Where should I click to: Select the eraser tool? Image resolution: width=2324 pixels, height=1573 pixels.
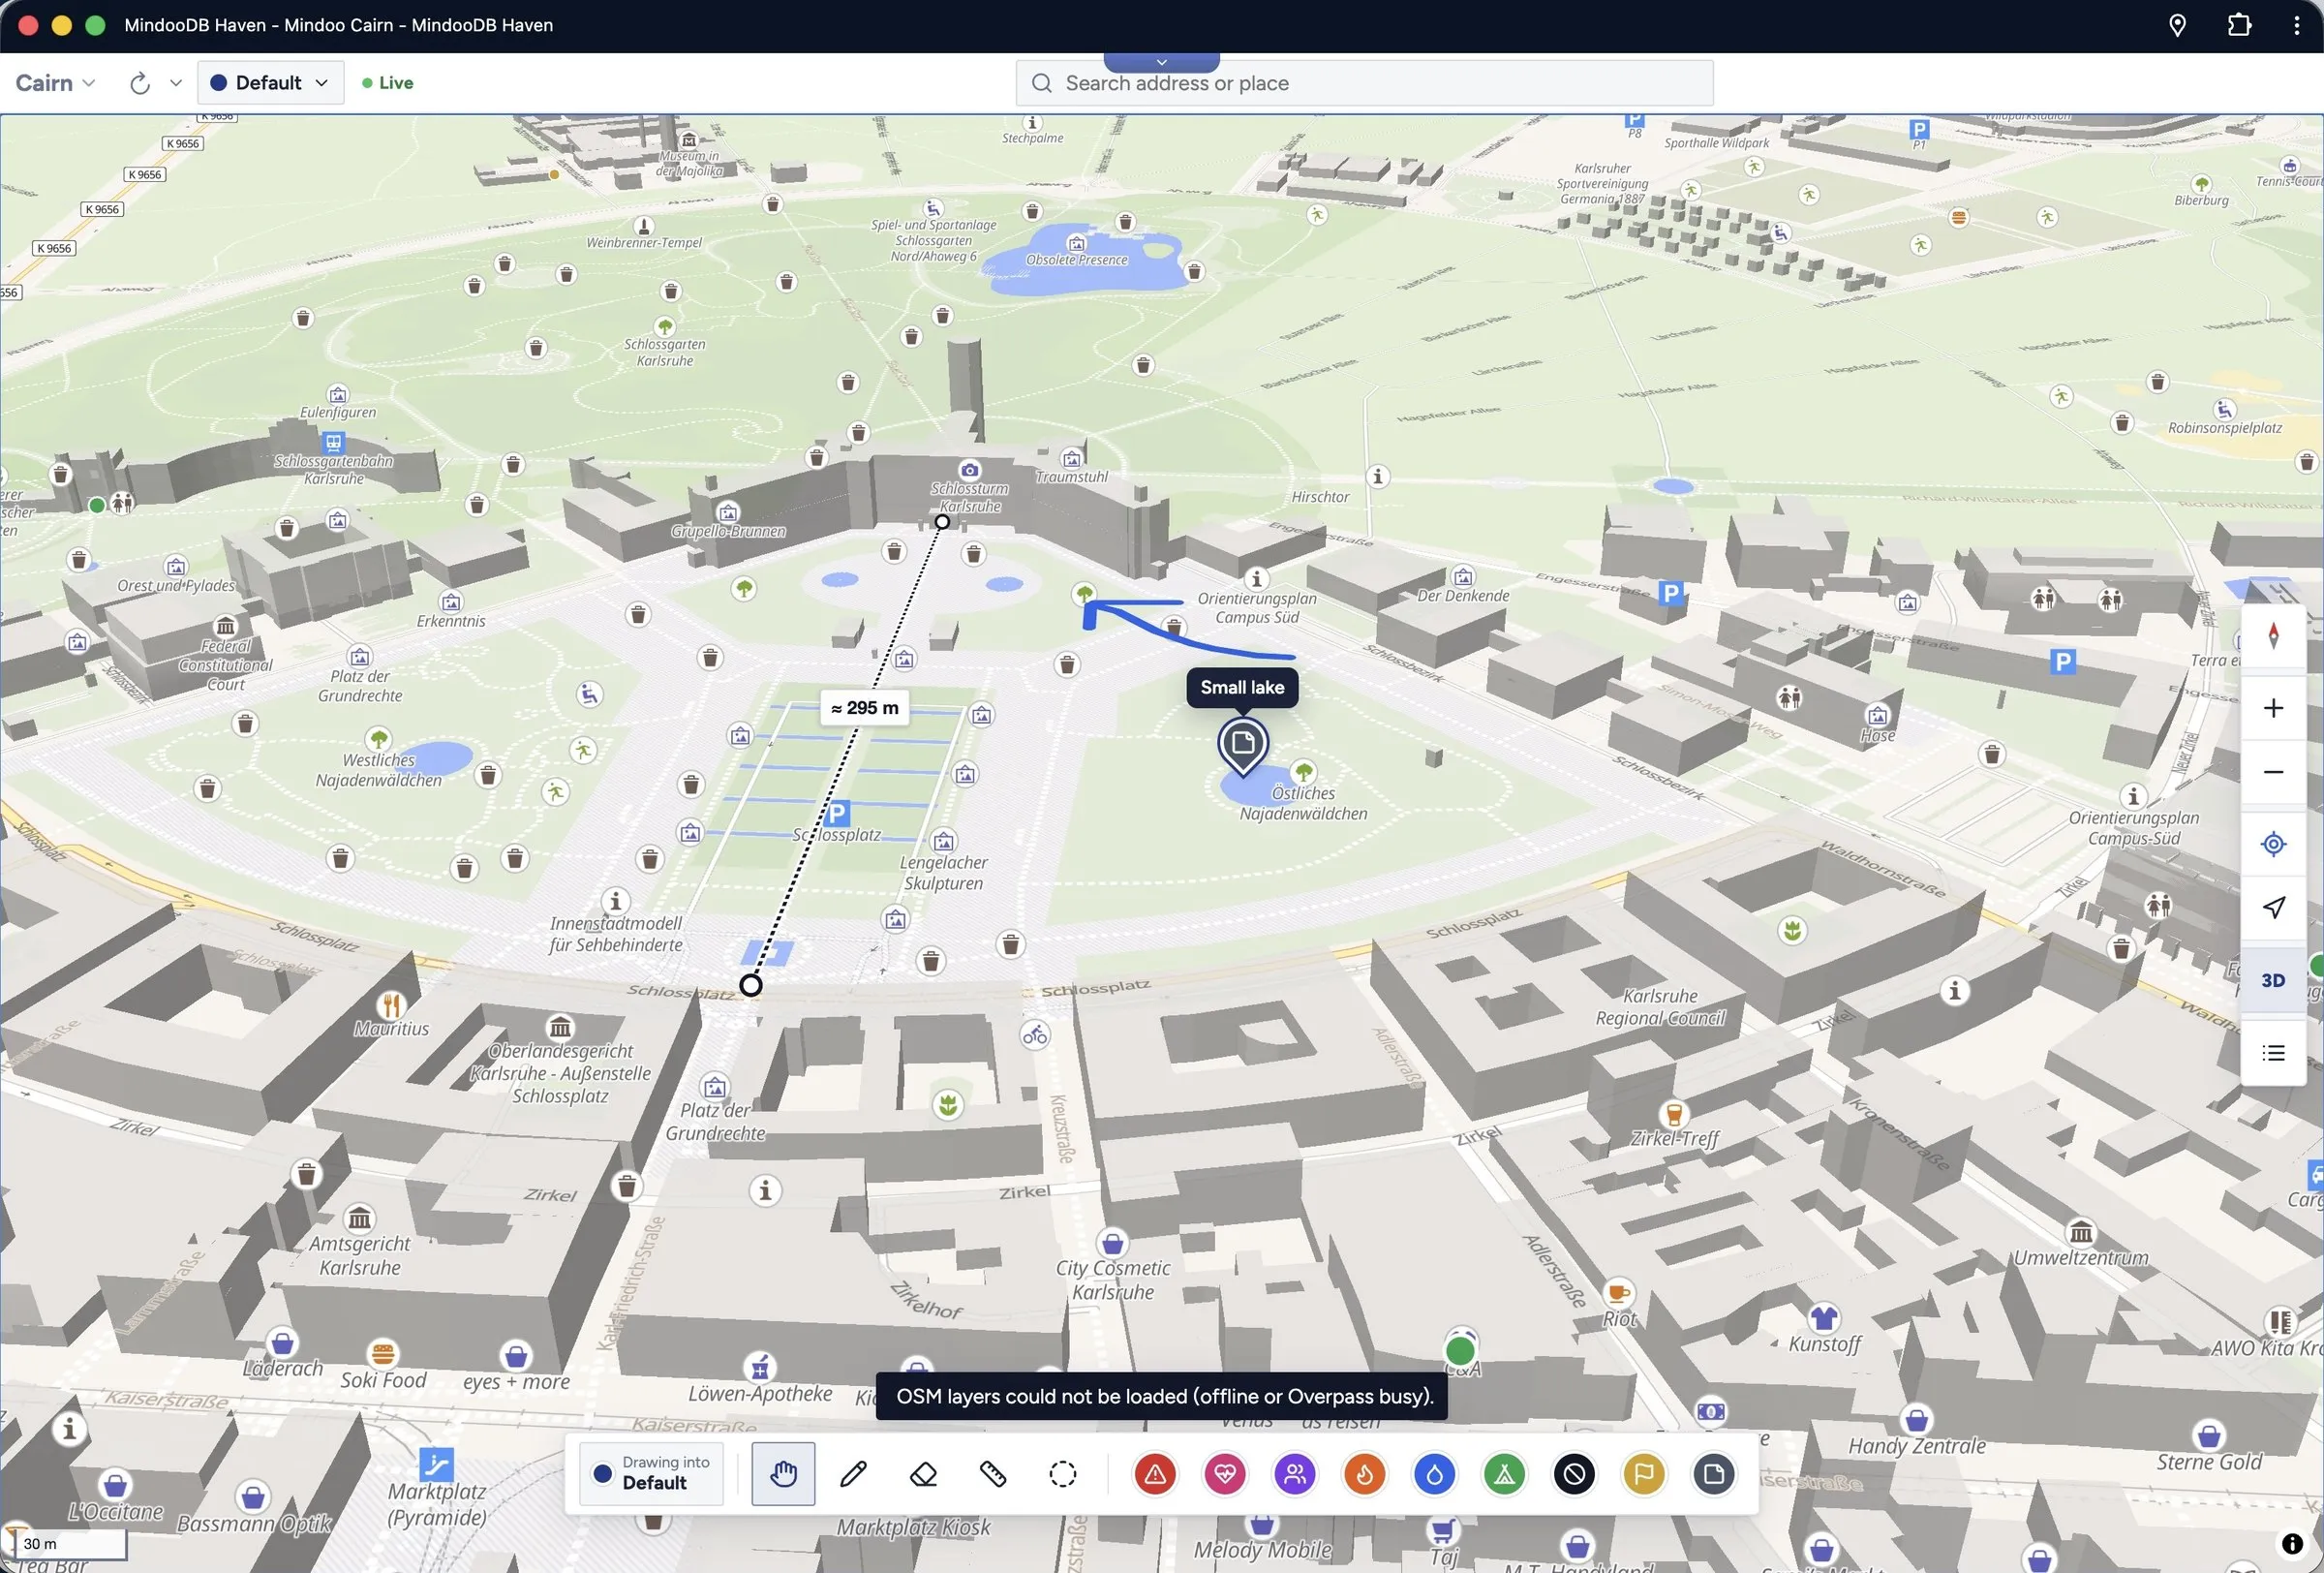923,1473
